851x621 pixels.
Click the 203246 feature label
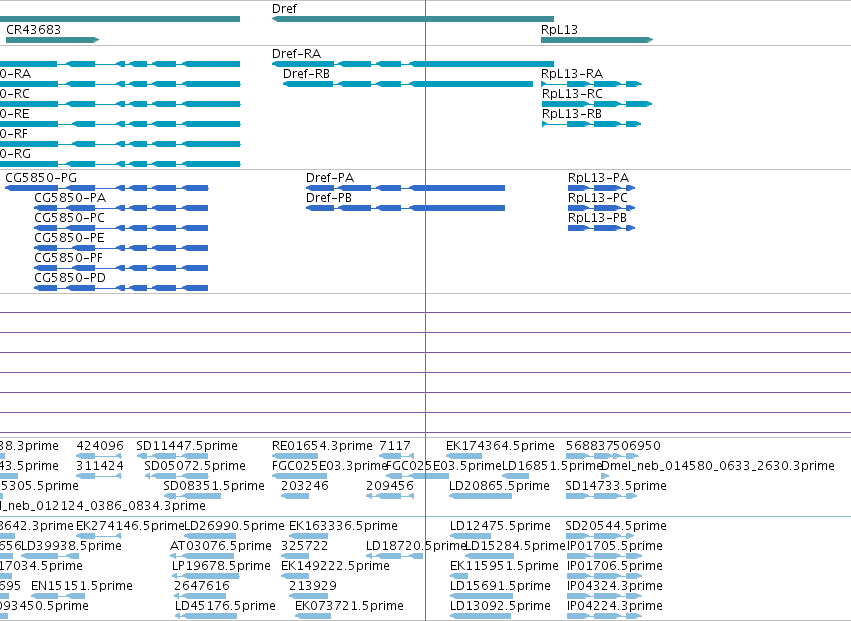point(305,486)
